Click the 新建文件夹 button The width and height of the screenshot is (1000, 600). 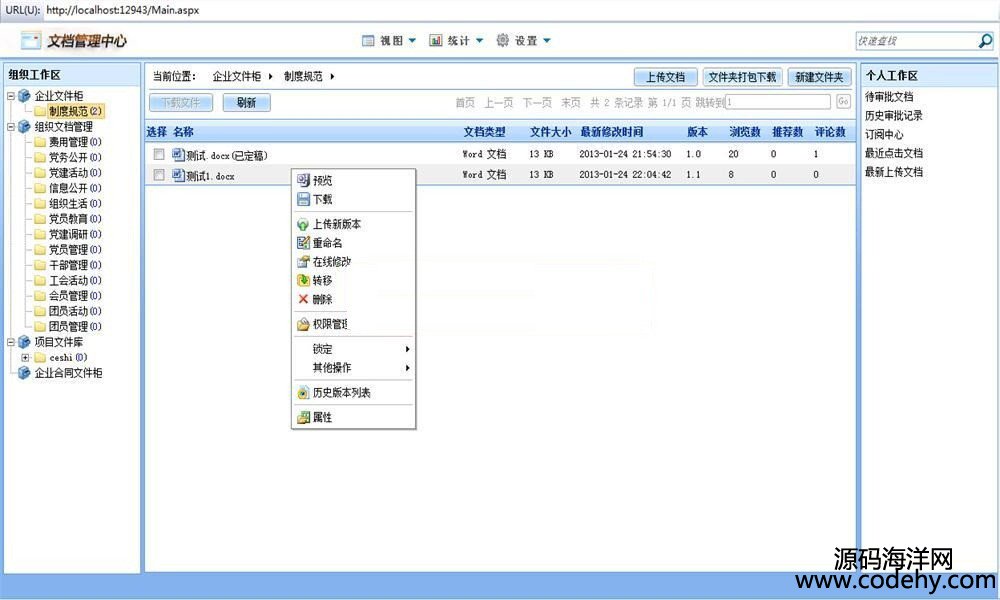tap(820, 77)
